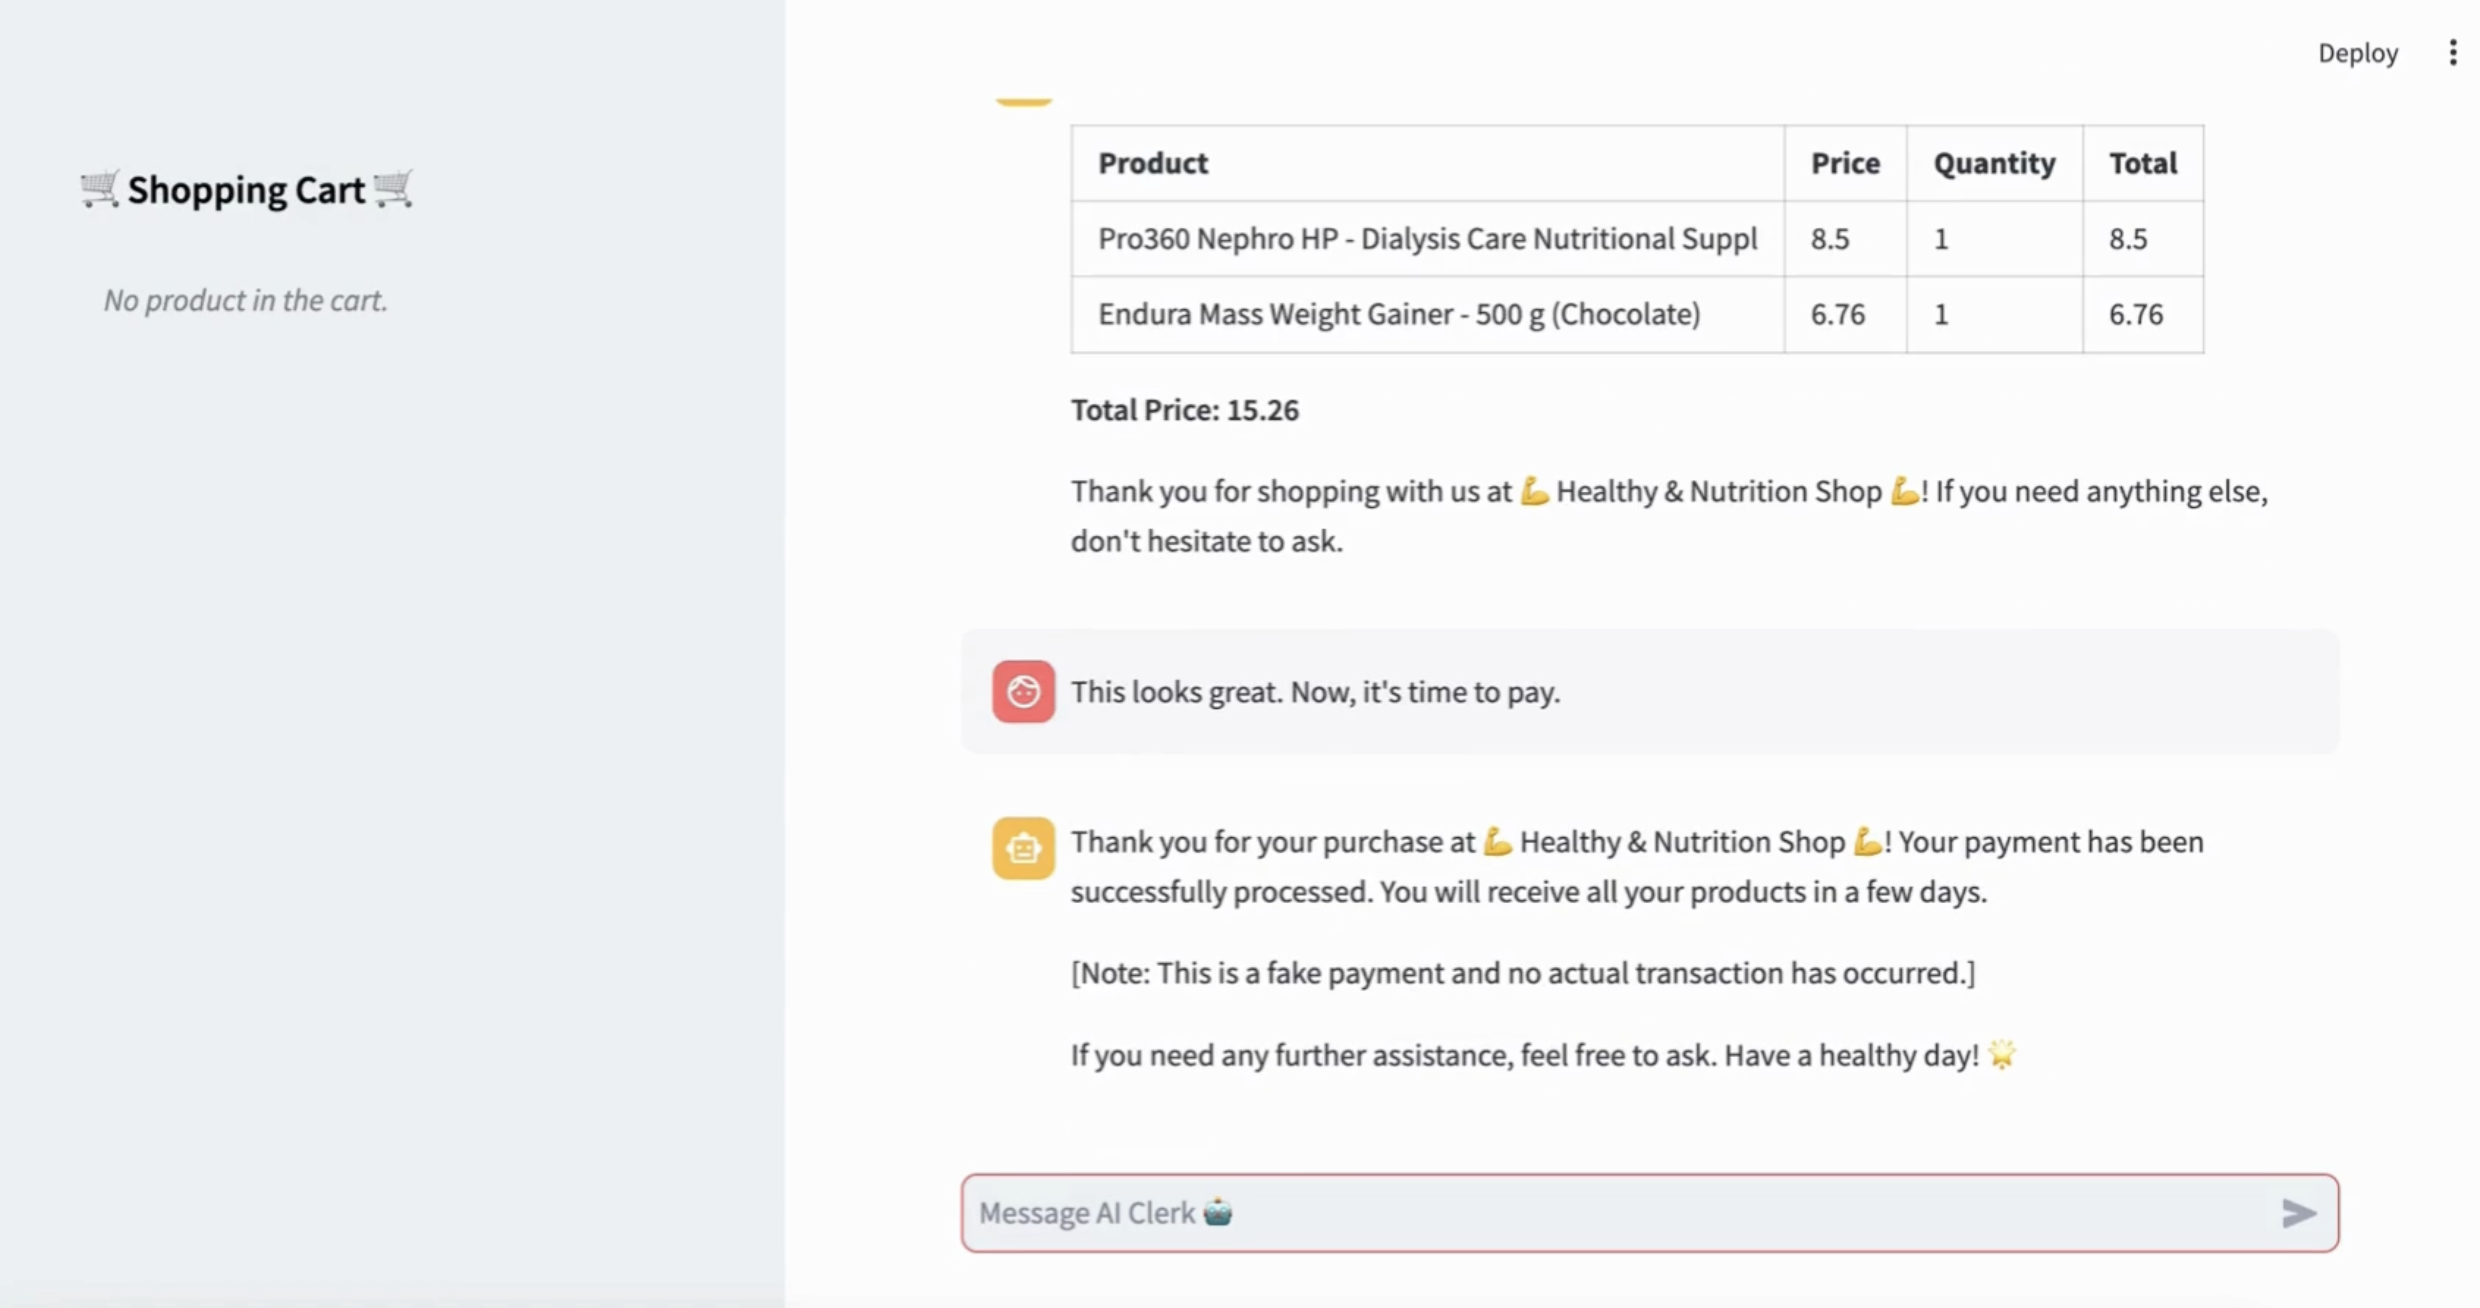
Task: Click the "No product in the cart" message
Action: click(246, 300)
